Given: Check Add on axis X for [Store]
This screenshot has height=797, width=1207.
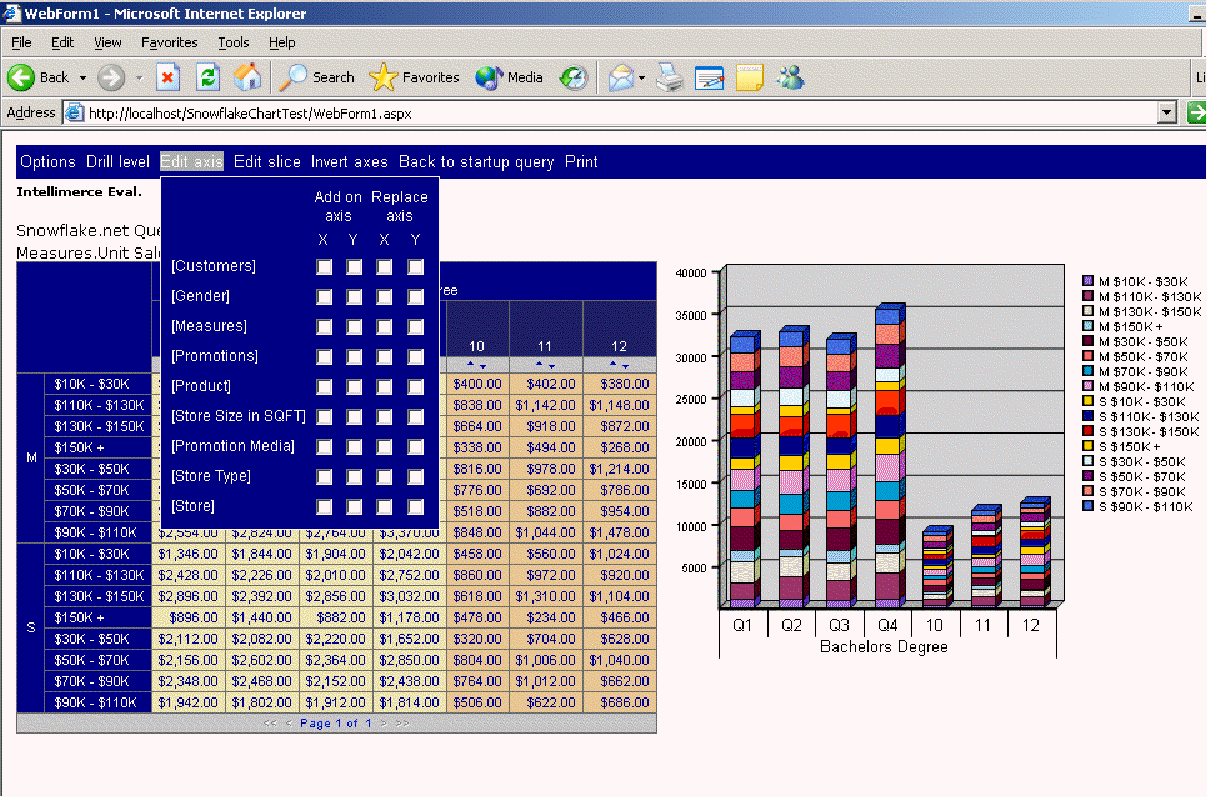Looking at the screenshot, I should tap(324, 507).
